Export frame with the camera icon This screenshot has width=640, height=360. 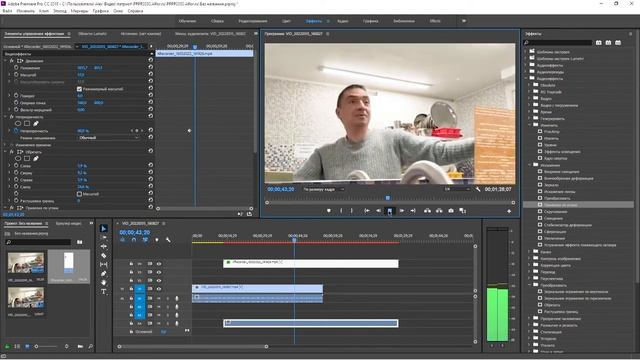point(451,211)
